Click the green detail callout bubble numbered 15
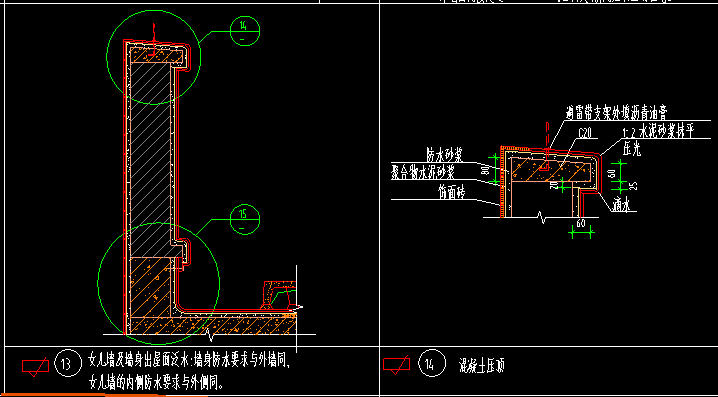This screenshot has width=718, height=397. [x=245, y=219]
